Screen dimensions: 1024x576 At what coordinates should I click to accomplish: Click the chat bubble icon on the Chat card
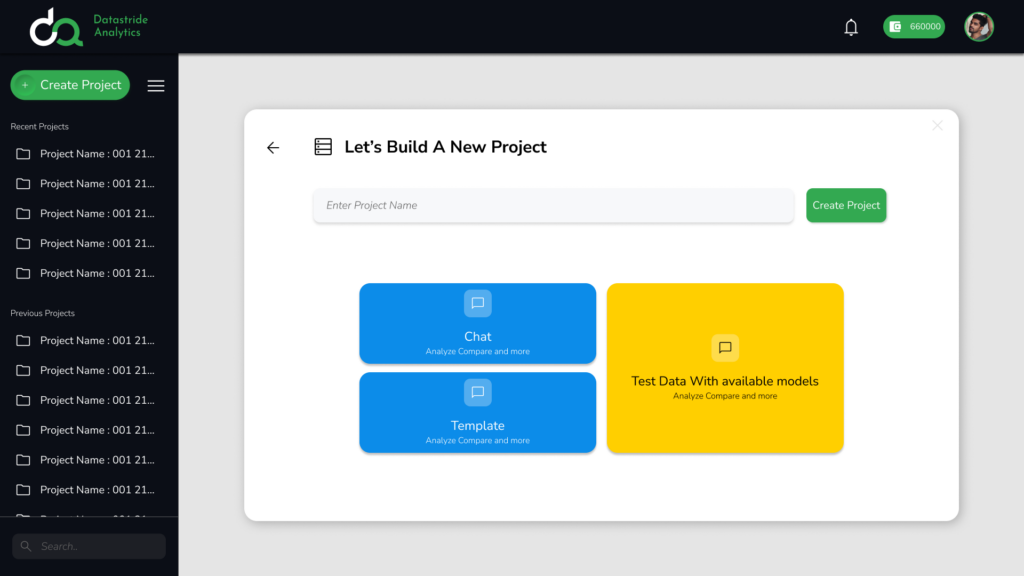point(477,303)
